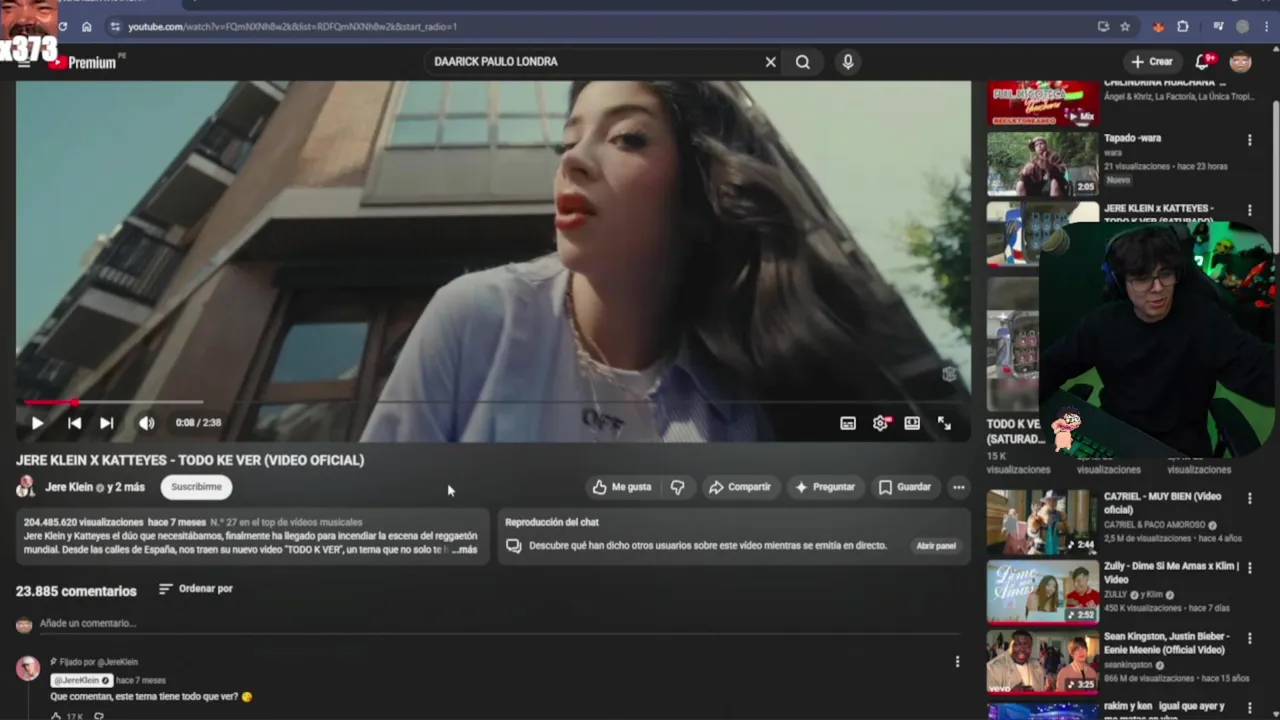The width and height of the screenshot is (1280, 720).
Task: Switch to theater mode view
Action: pyautogui.click(x=912, y=423)
